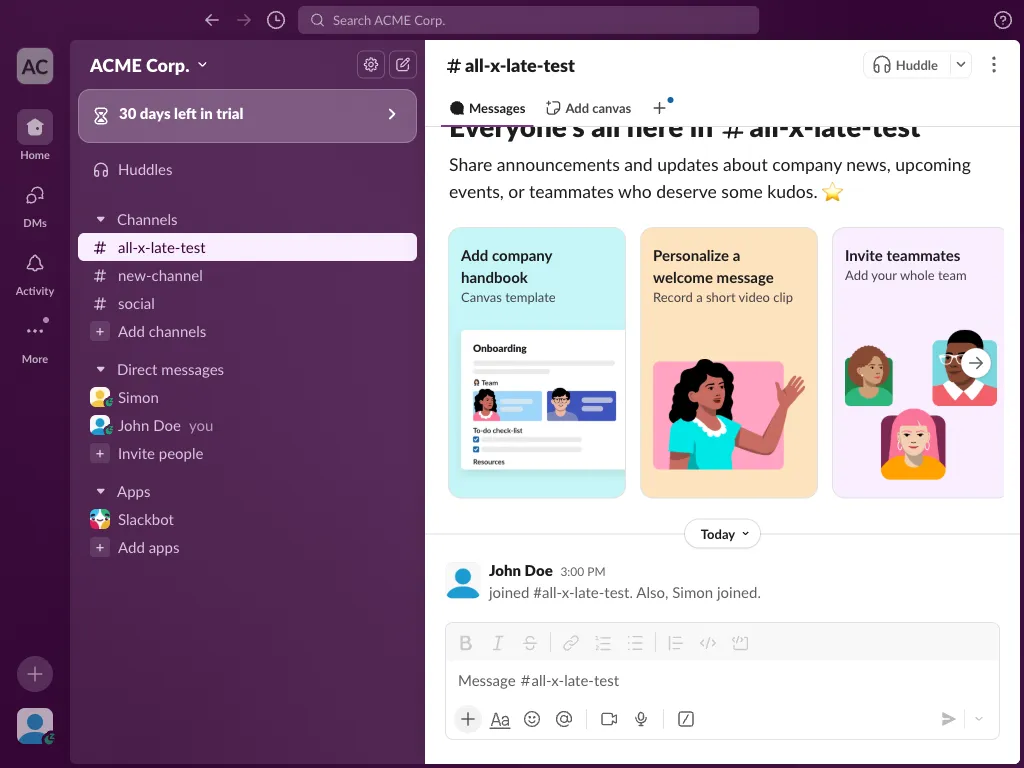Compose a new message with pencil icon
Screen dimensions: 1024x768
click(403, 65)
